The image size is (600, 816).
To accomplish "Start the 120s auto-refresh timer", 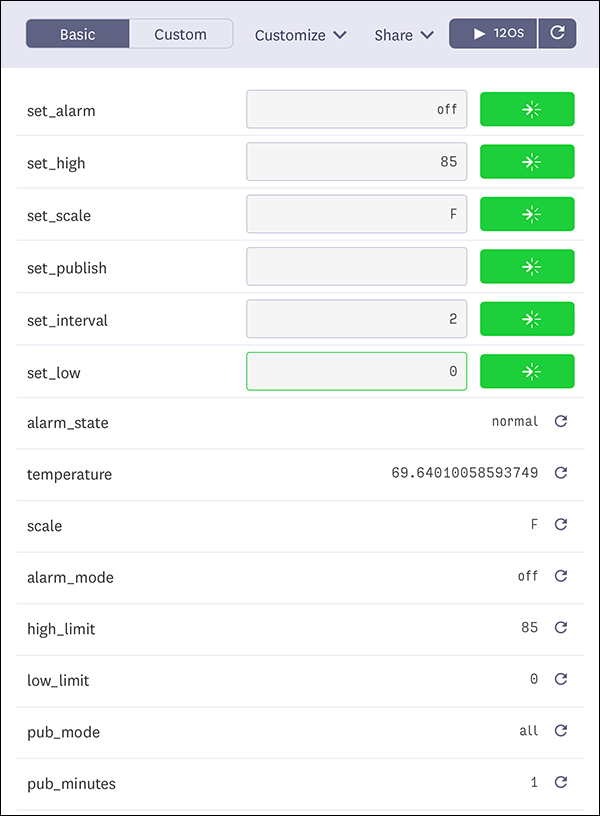I will click(493, 33).
